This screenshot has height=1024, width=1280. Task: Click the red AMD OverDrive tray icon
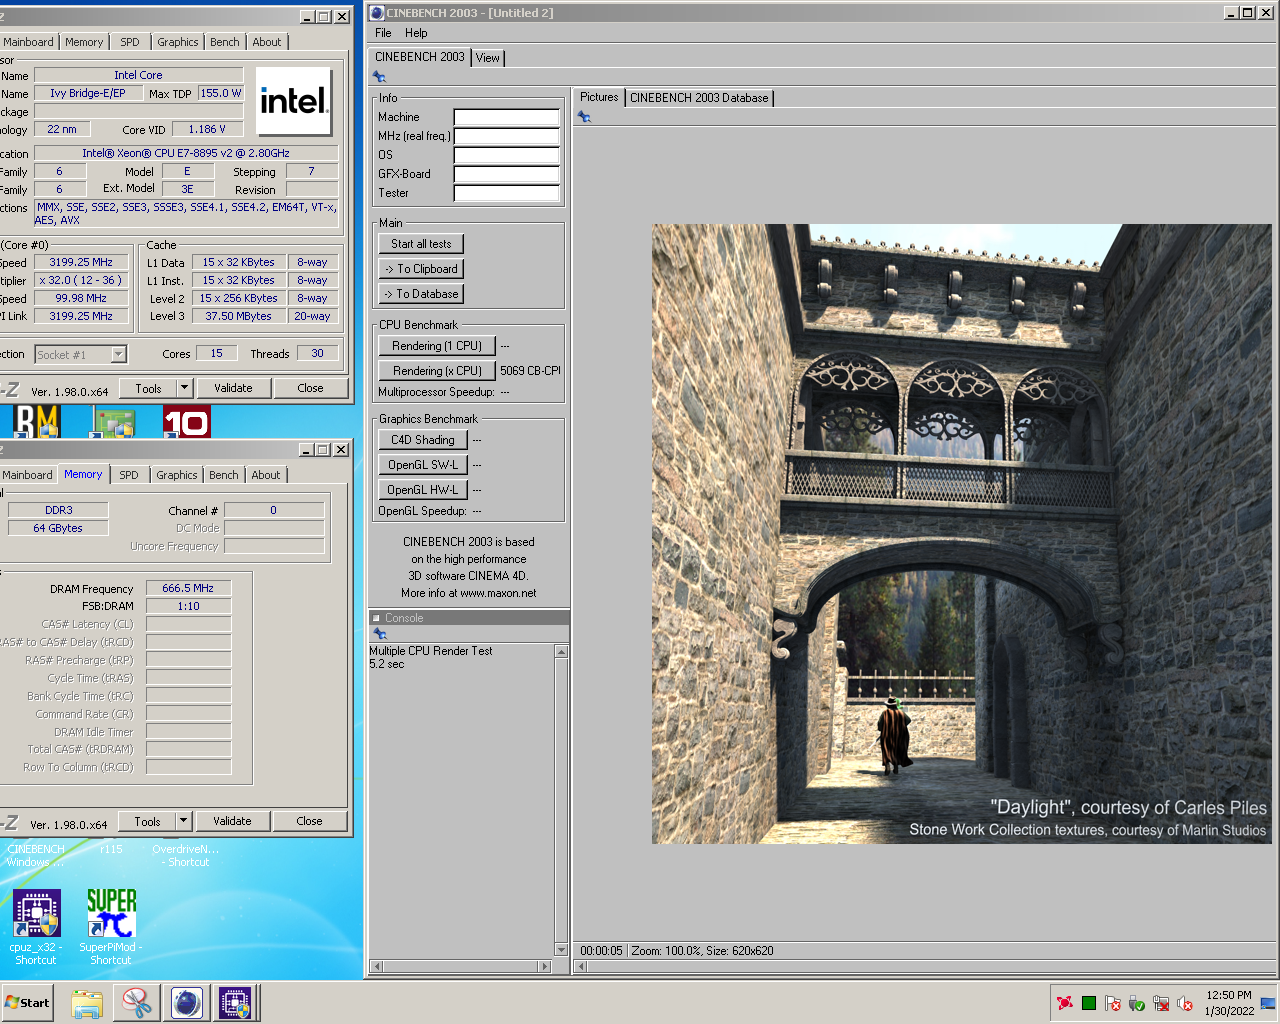[1065, 1003]
